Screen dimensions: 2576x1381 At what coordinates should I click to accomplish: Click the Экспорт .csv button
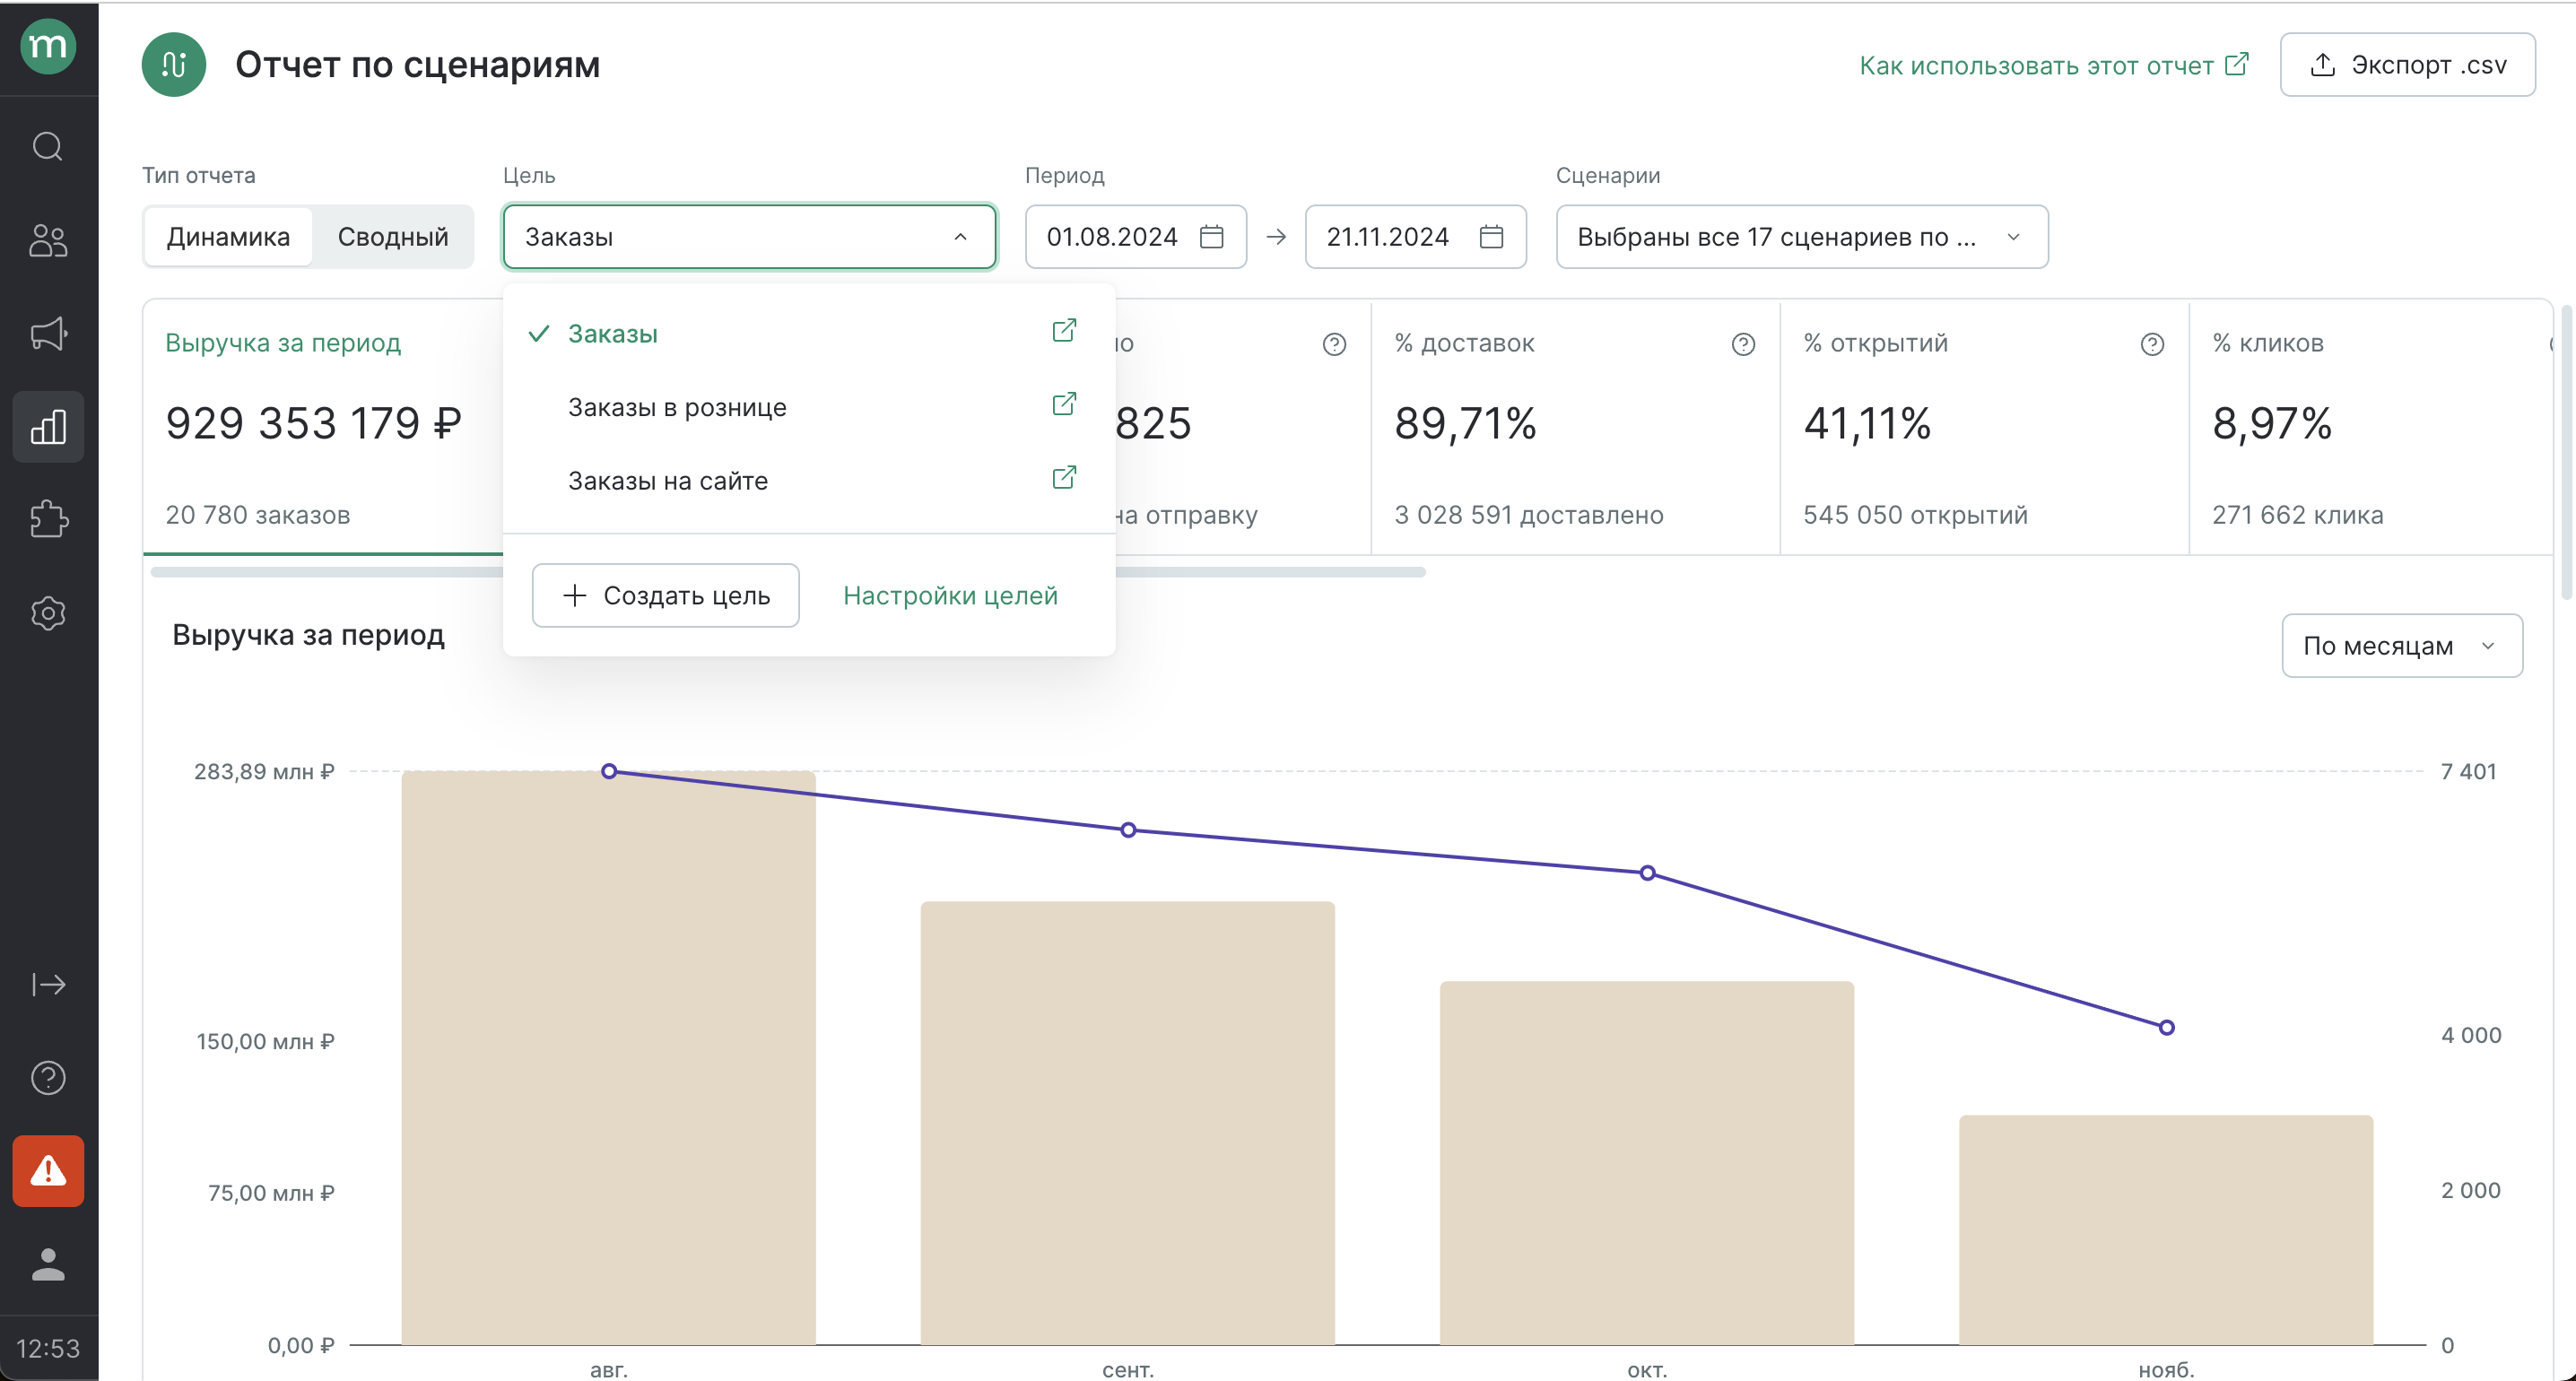[2407, 65]
